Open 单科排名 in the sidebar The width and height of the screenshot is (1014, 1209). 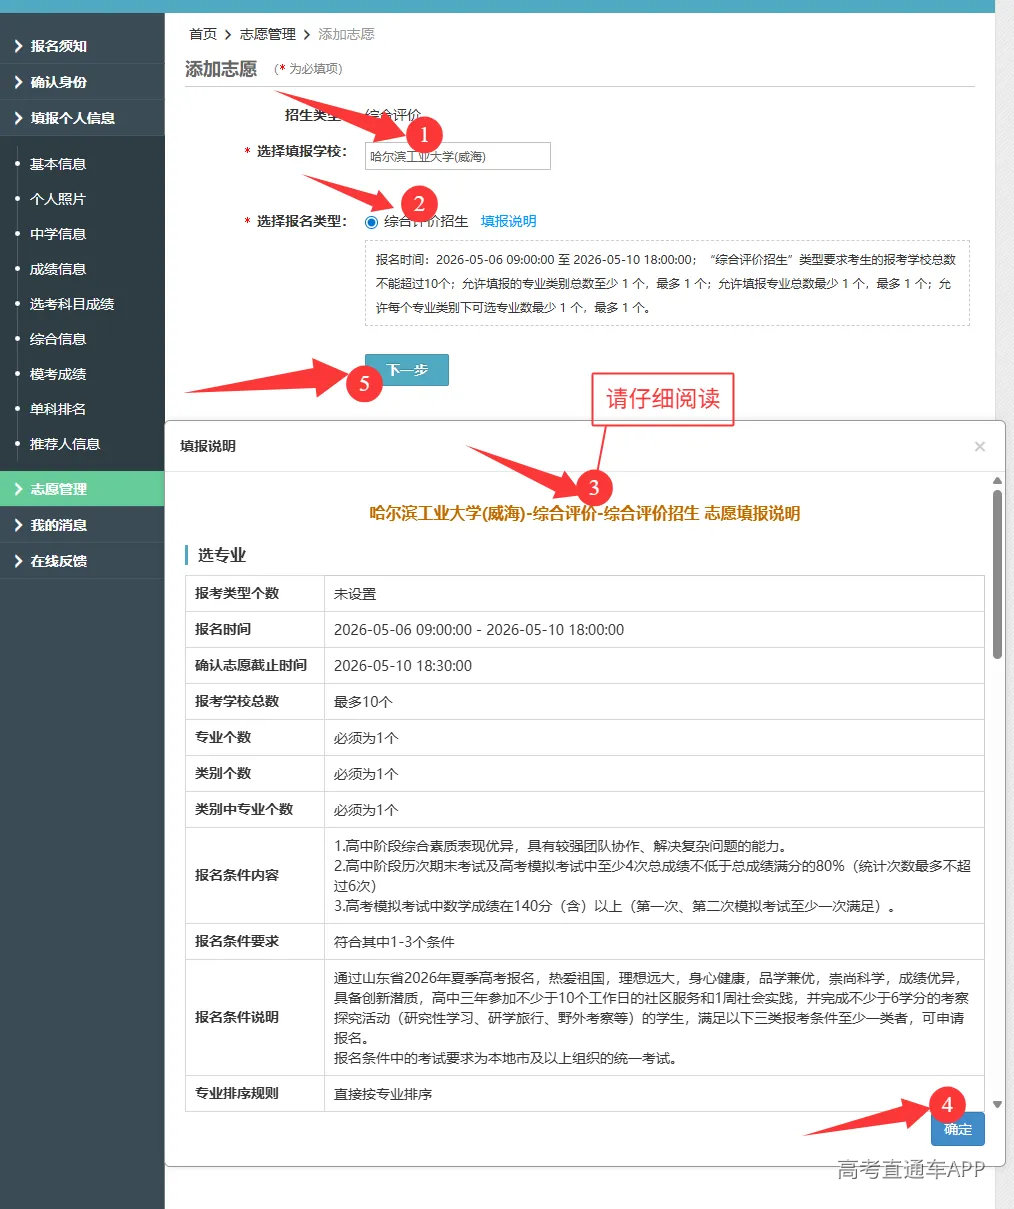[x=58, y=409]
